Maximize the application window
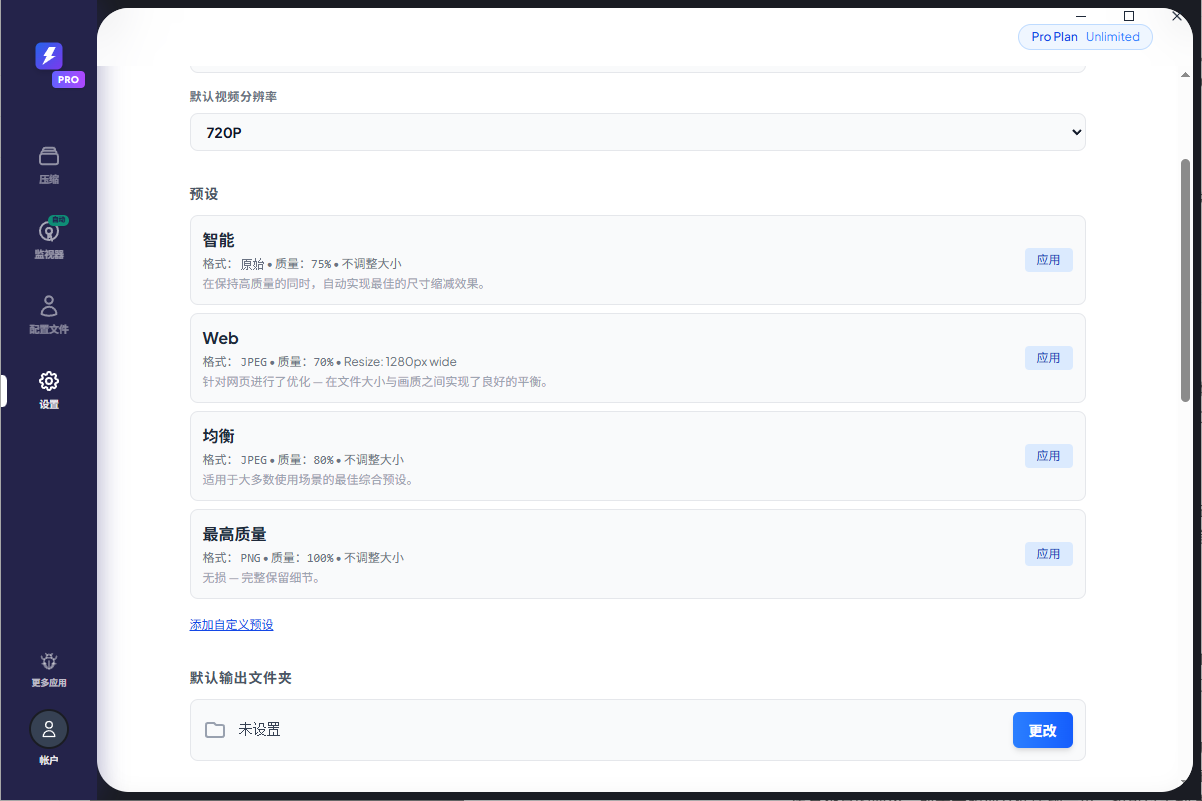 pyautogui.click(x=1129, y=15)
